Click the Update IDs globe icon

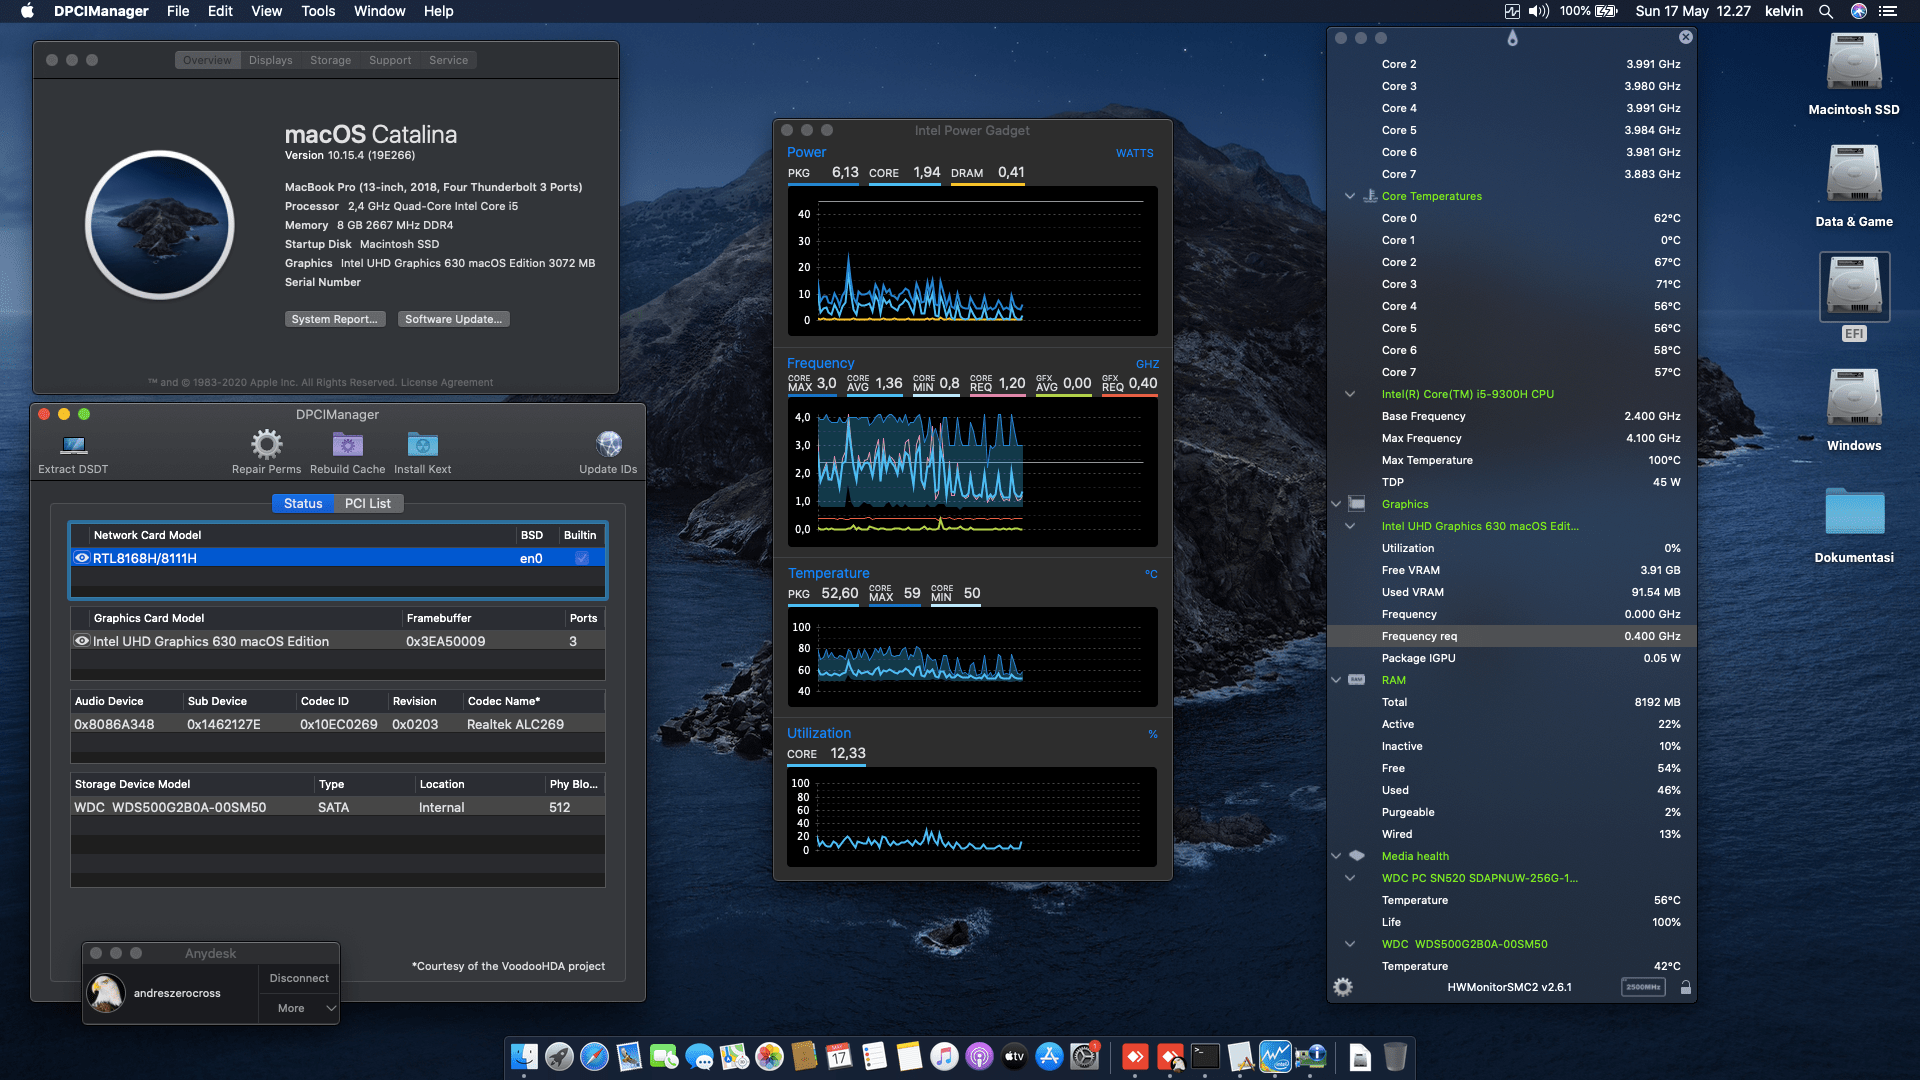608,444
